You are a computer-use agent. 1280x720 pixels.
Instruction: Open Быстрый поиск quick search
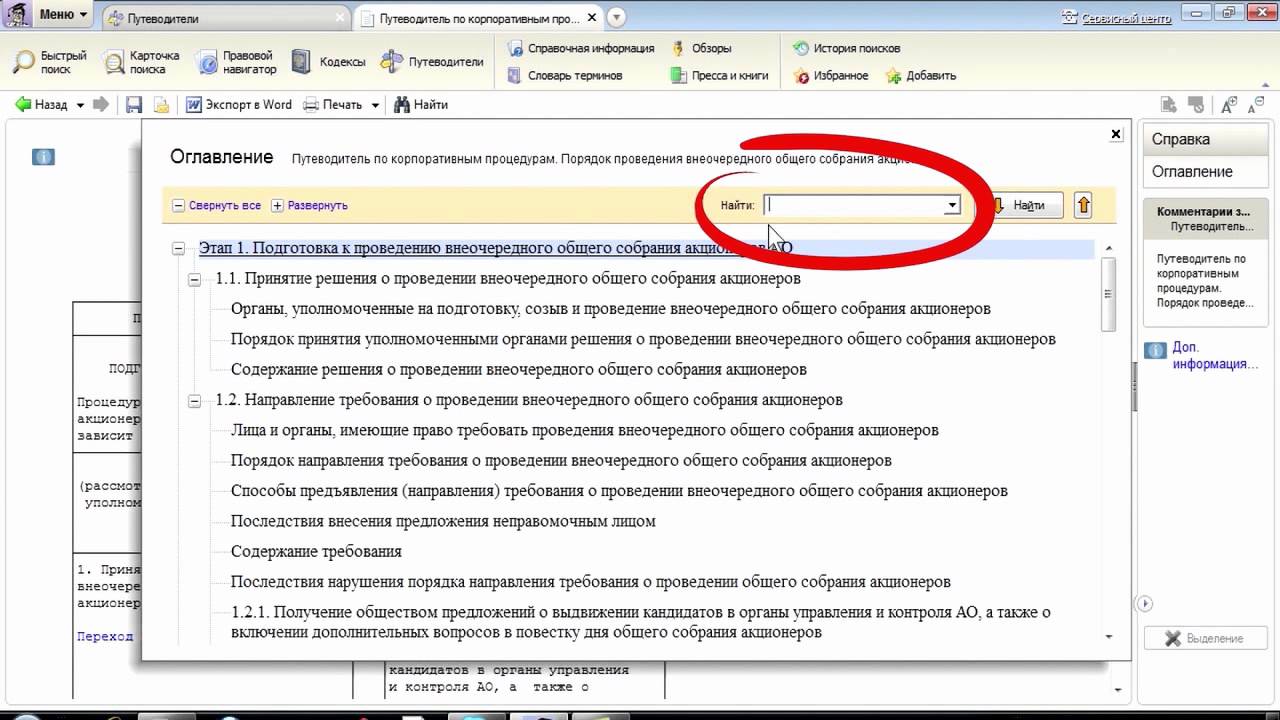click(x=50, y=62)
